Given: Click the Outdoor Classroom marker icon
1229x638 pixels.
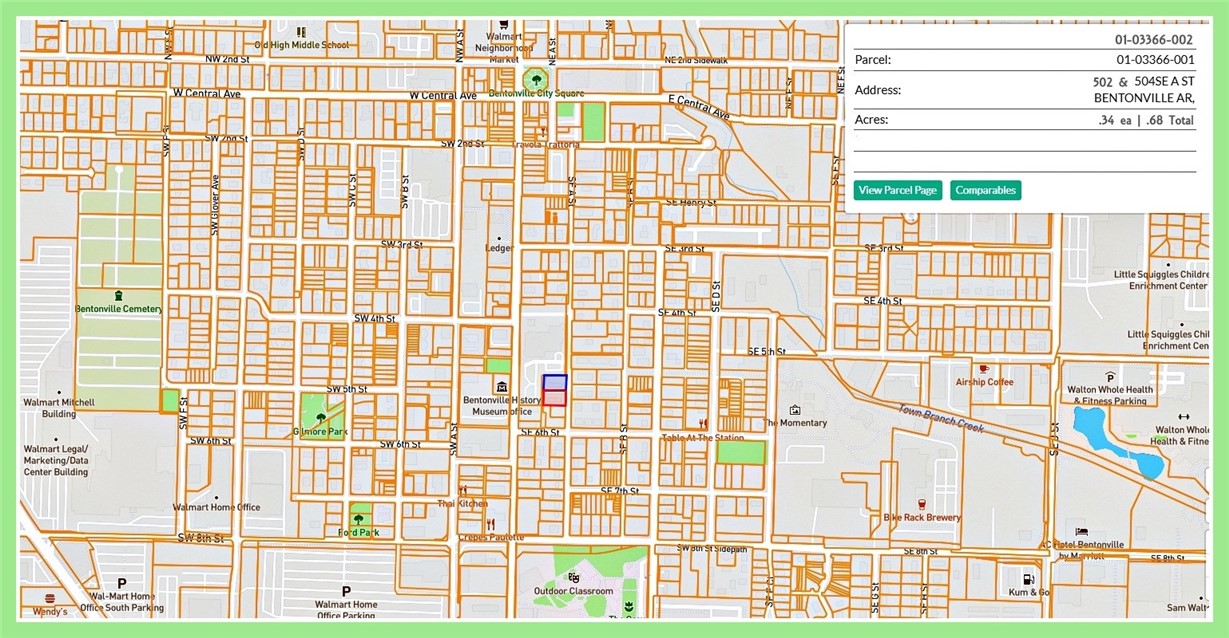Looking at the screenshot, I should click(574, 577).
